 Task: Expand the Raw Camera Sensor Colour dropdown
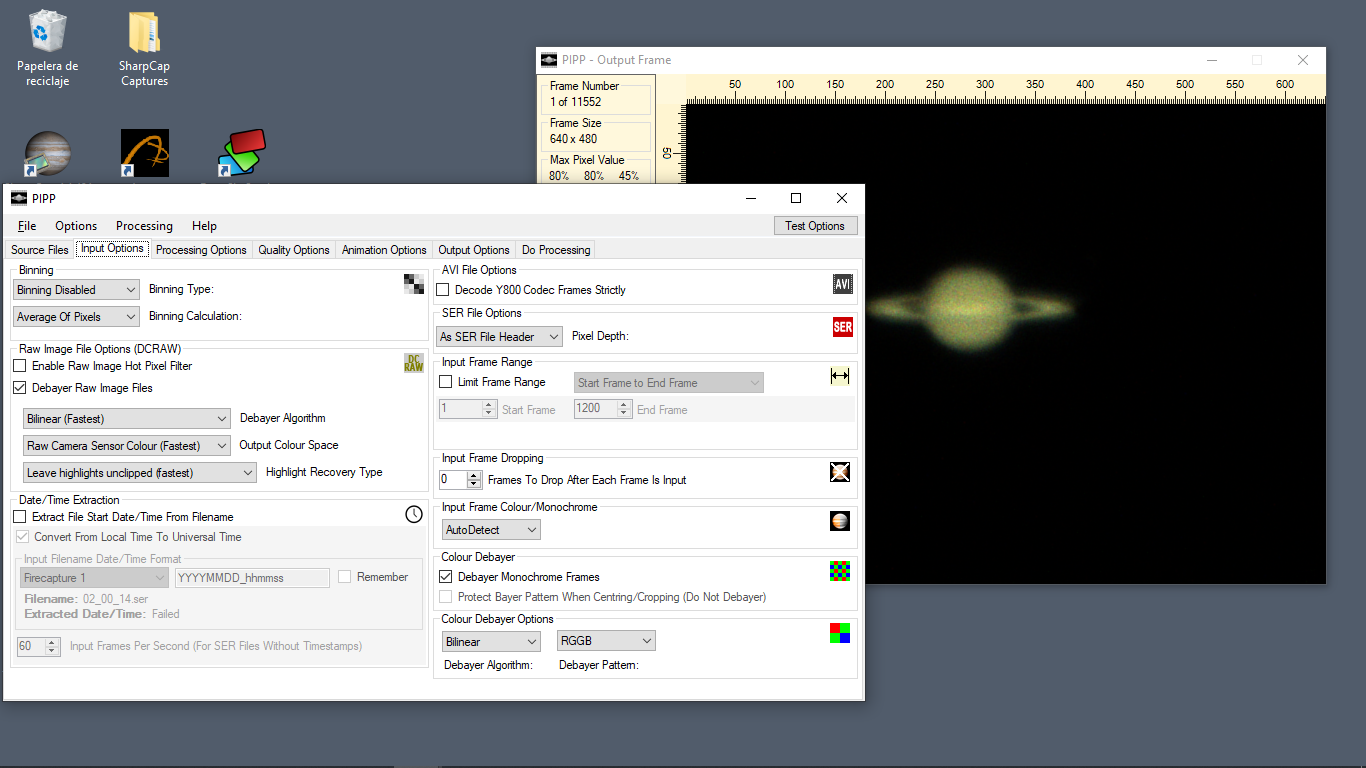(127, 446)
